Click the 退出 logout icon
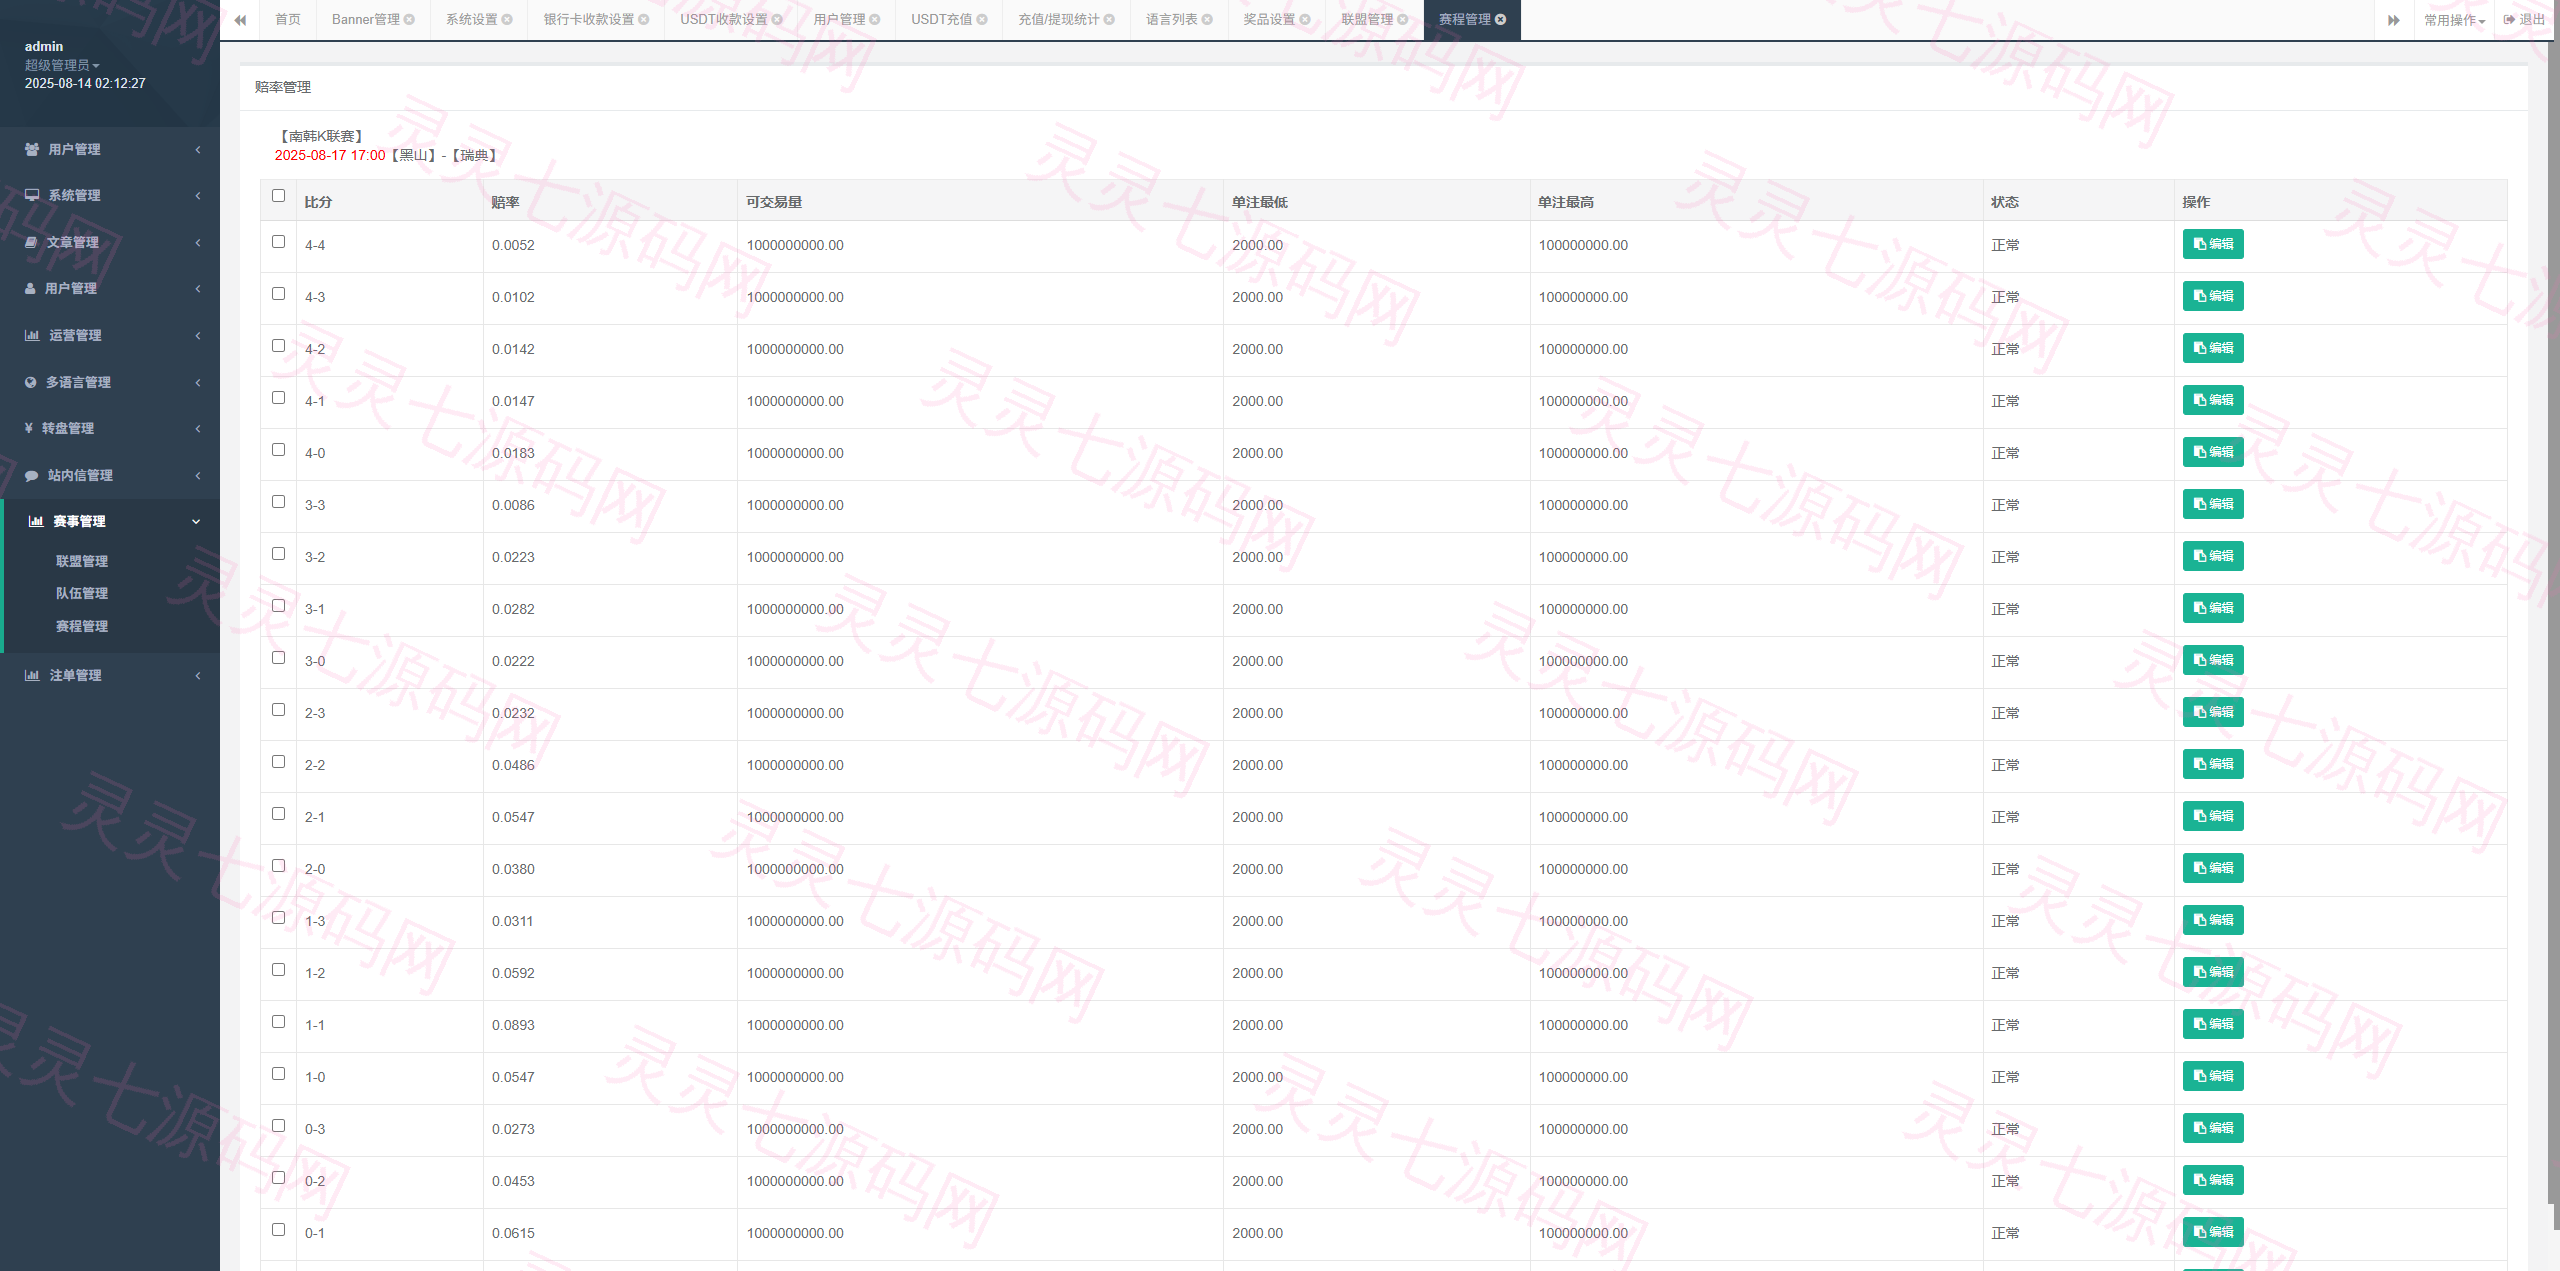The width and height of the screenshot is (2560, 1271). (x=2509, y=20)
